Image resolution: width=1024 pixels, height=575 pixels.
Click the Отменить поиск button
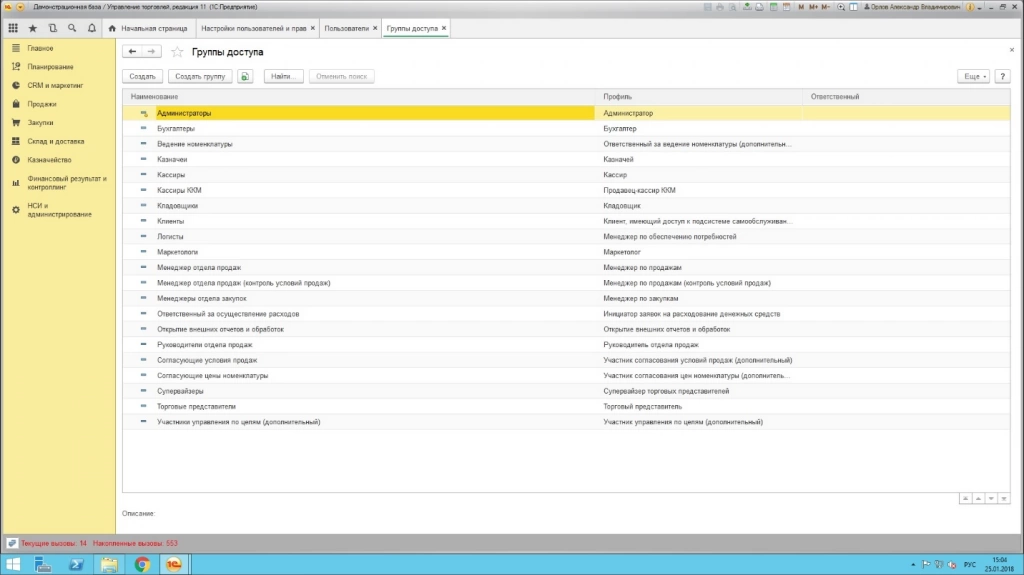point(342,76)
